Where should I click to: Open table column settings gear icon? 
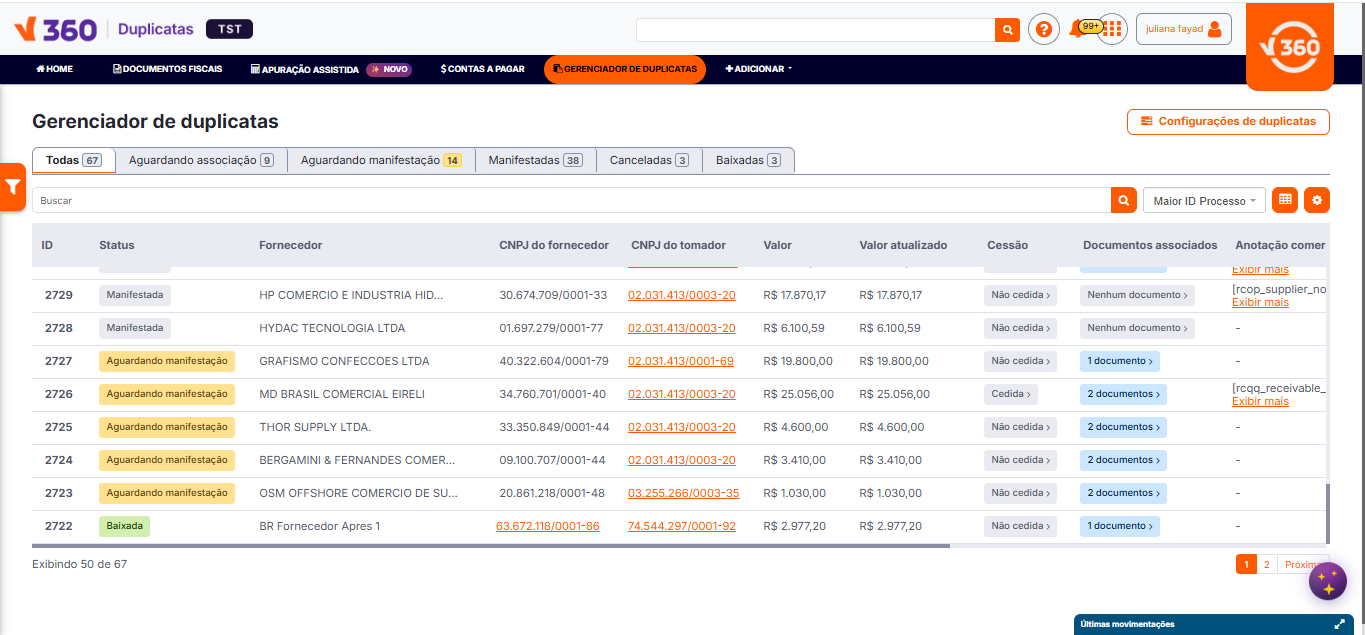coord(1317,200)
